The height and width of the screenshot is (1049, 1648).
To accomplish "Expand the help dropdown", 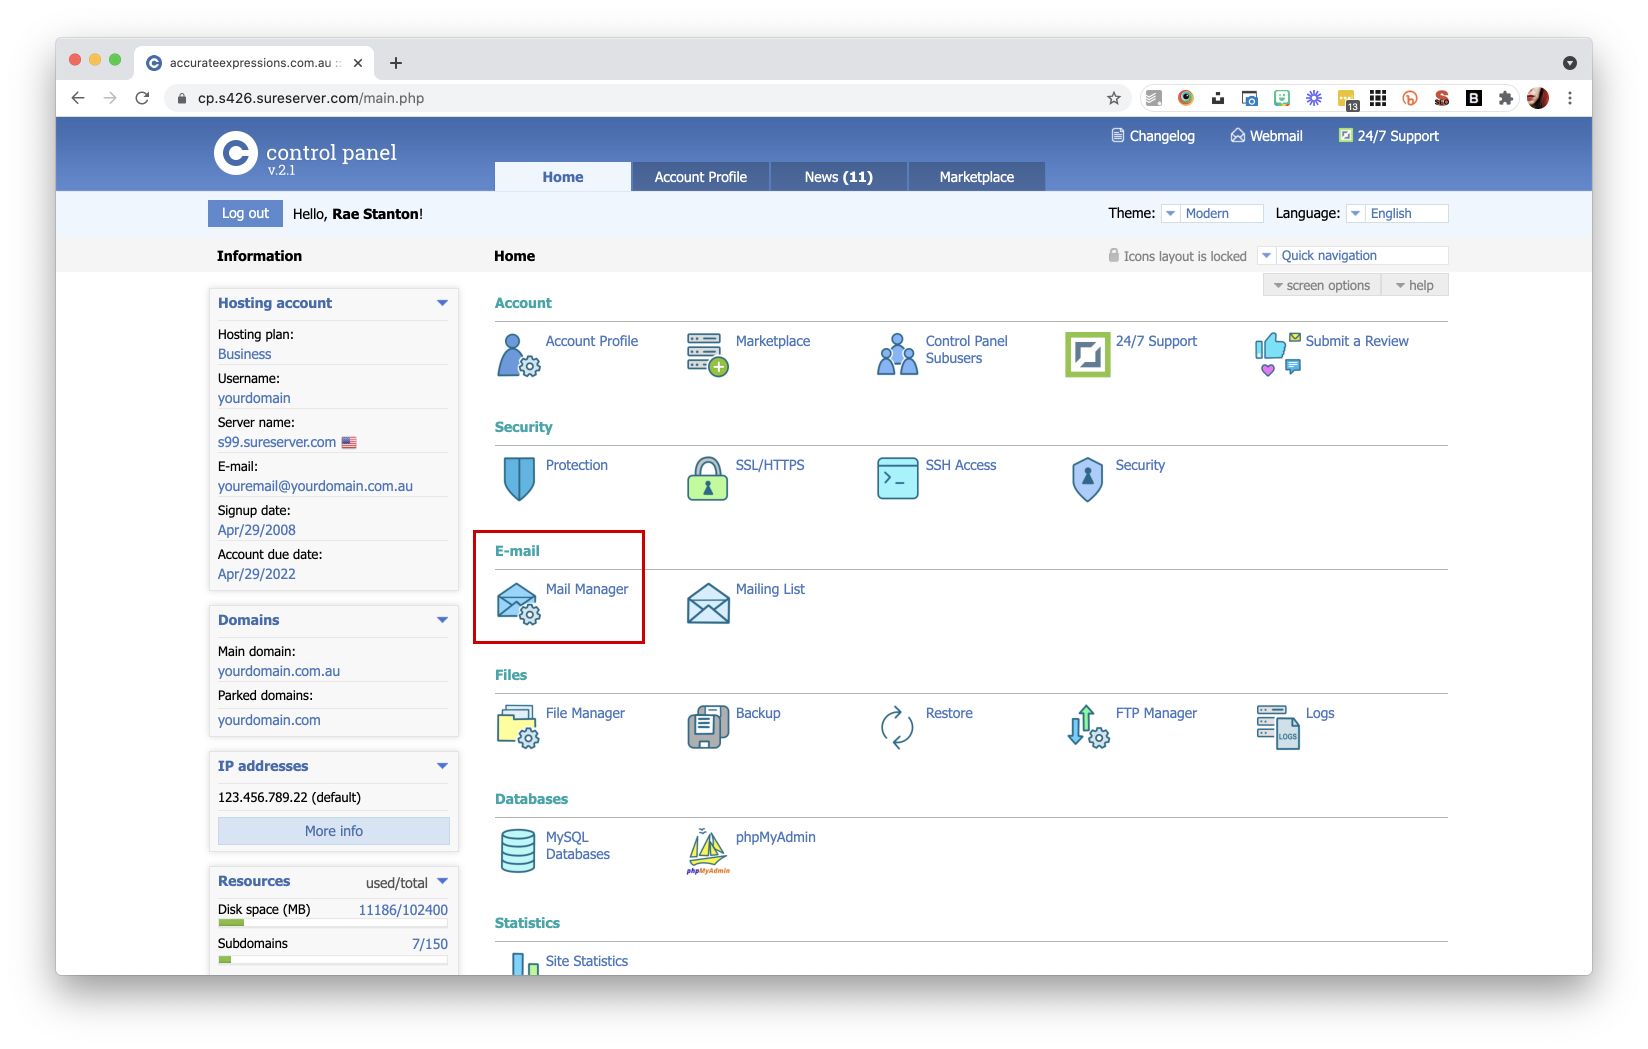I will pos(1415,285).
